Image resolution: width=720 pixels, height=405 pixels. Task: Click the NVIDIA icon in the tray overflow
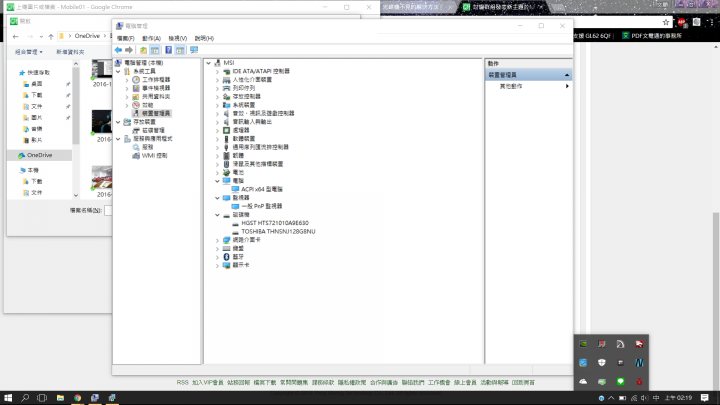[583, 344]
